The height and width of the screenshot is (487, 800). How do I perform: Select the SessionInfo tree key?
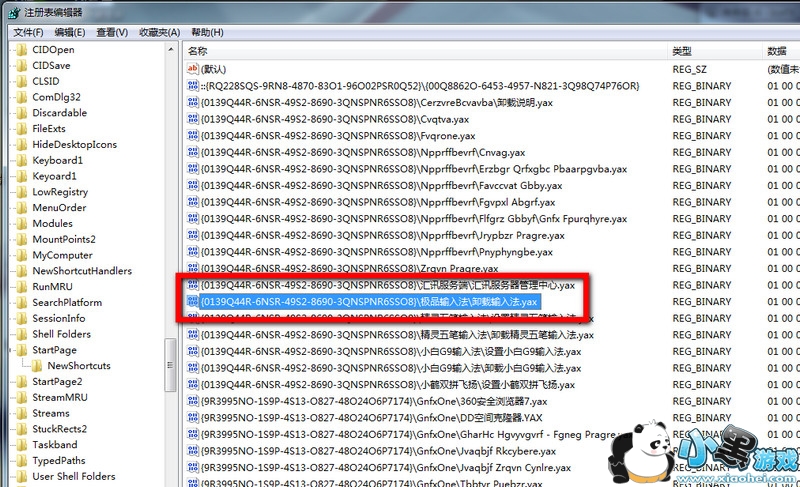(x=59, y=319)
